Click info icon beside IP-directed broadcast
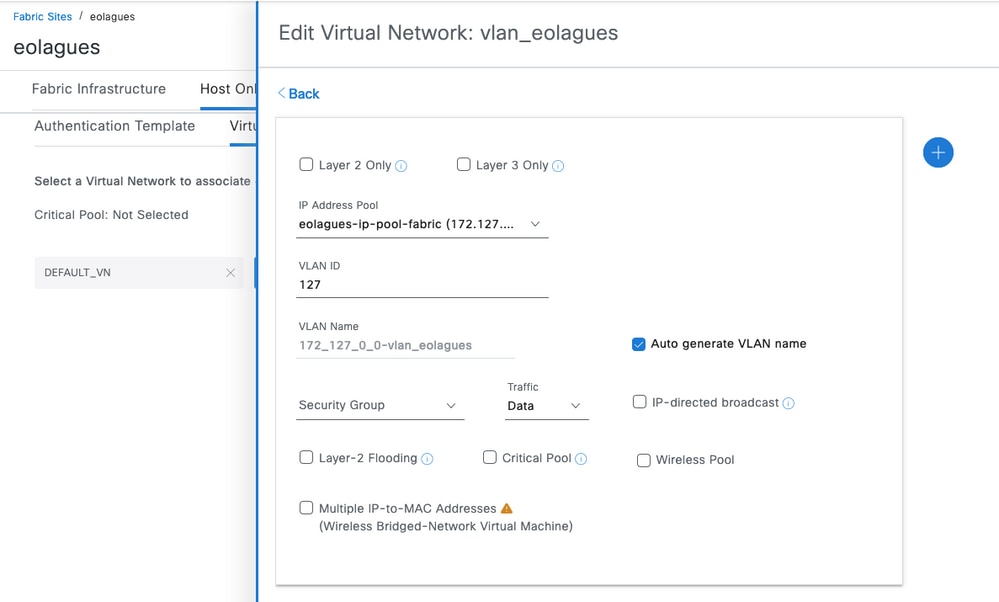 pos(788,404)
